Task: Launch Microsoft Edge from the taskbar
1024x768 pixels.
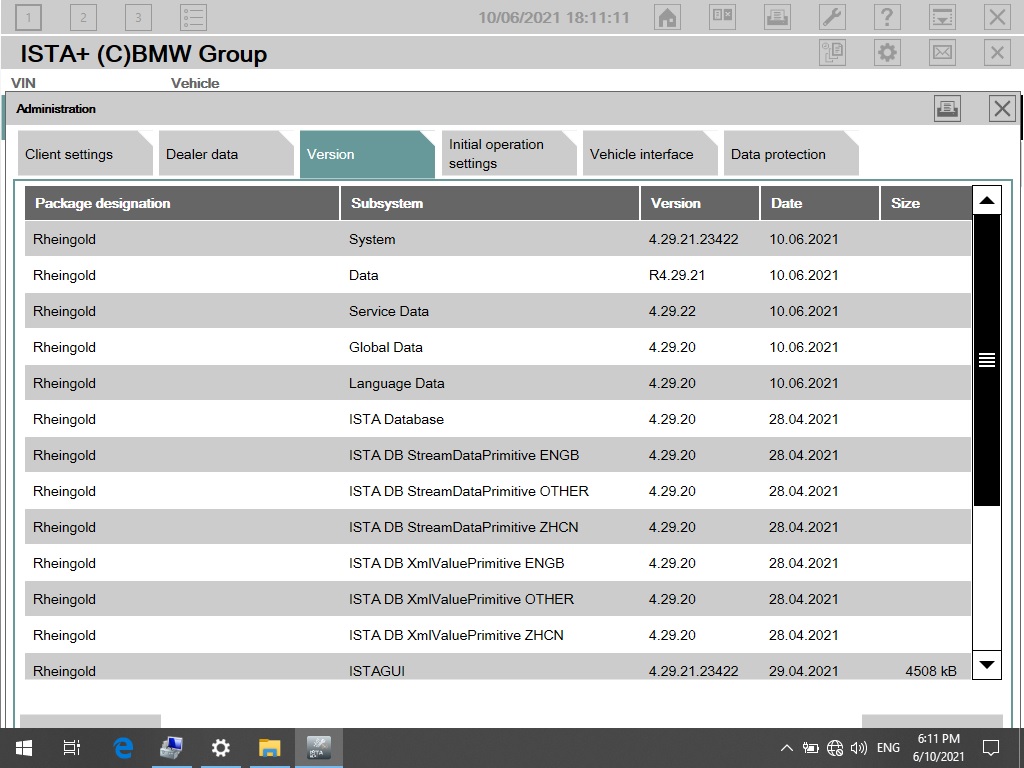Action: [x=123, y=748]
